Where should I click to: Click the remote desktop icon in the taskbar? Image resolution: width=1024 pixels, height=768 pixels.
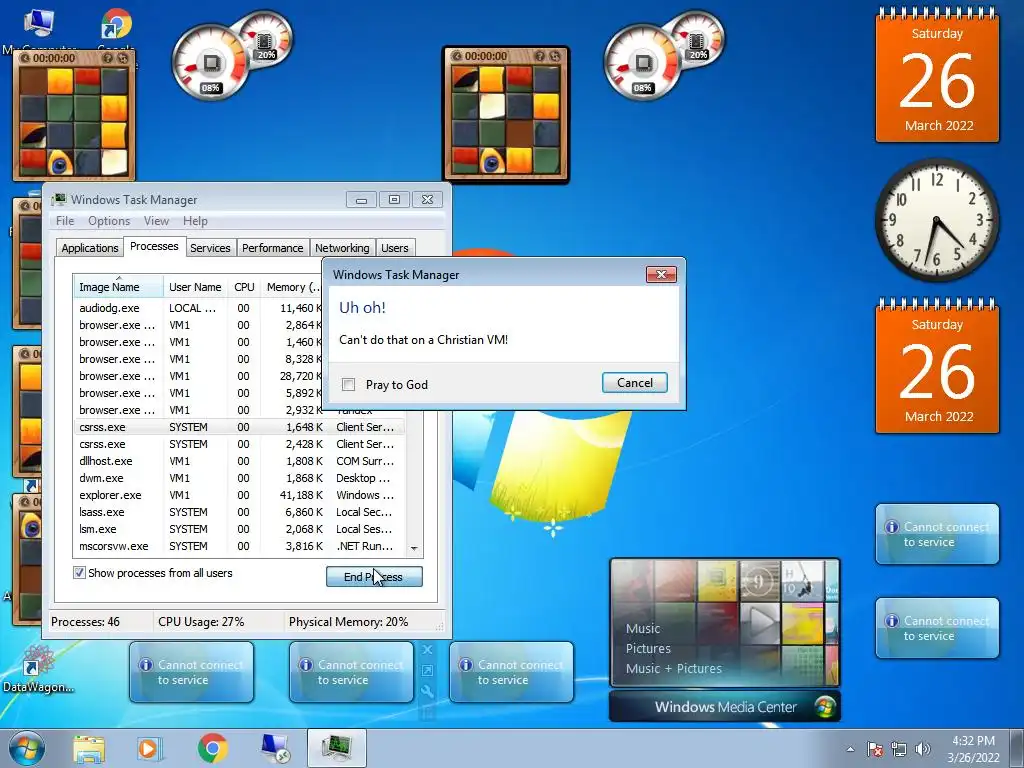coord(274,748)
